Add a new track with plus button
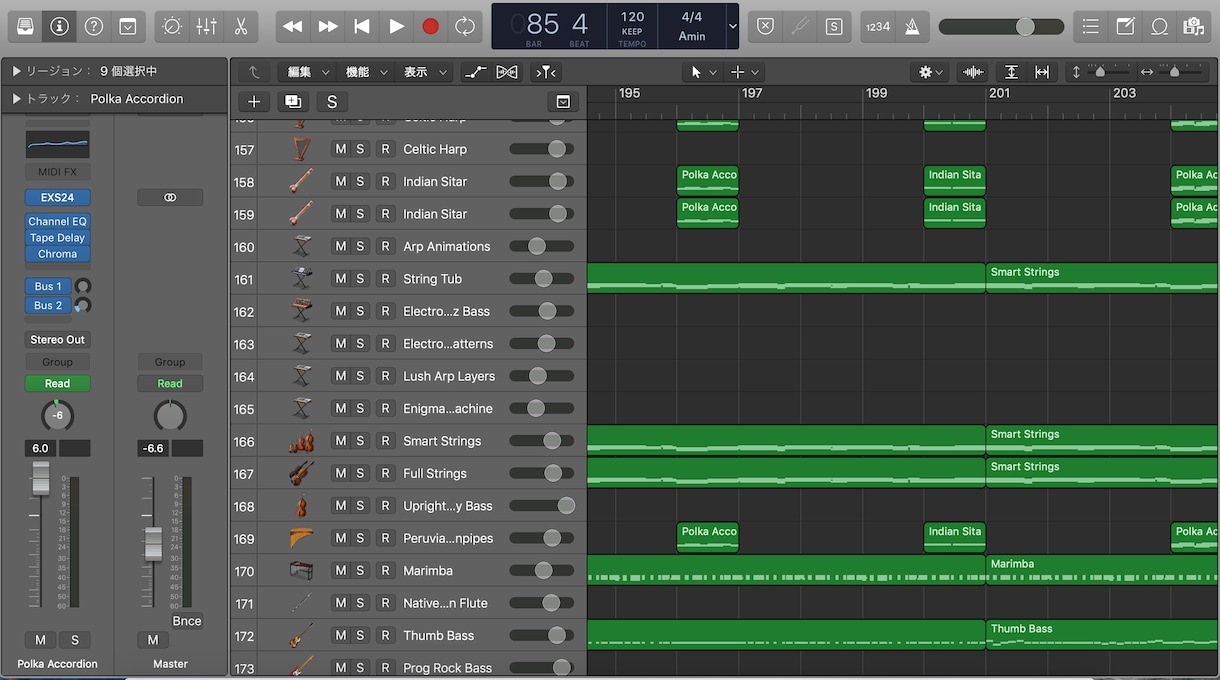Image resolution: width=1220 pixels, height=680 pixels. tap(254, 102)
